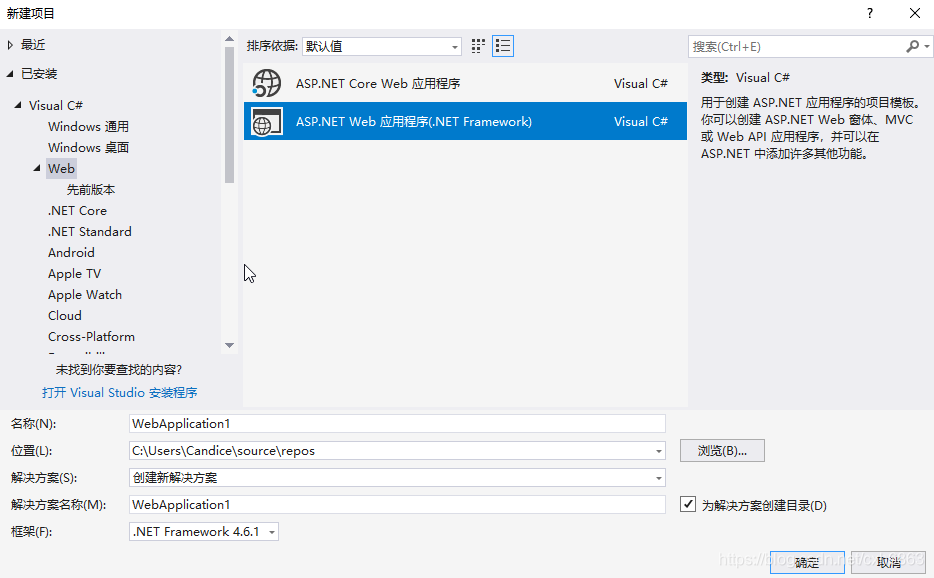This screenshot has width=934, height=578.
Task: Select ASP.NET Core Web 应用程序 template
Action: pos(465,83)
